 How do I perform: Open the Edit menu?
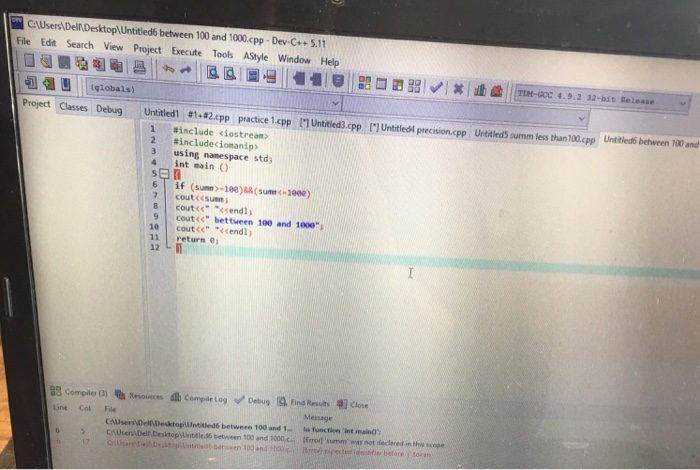(48, 43)
